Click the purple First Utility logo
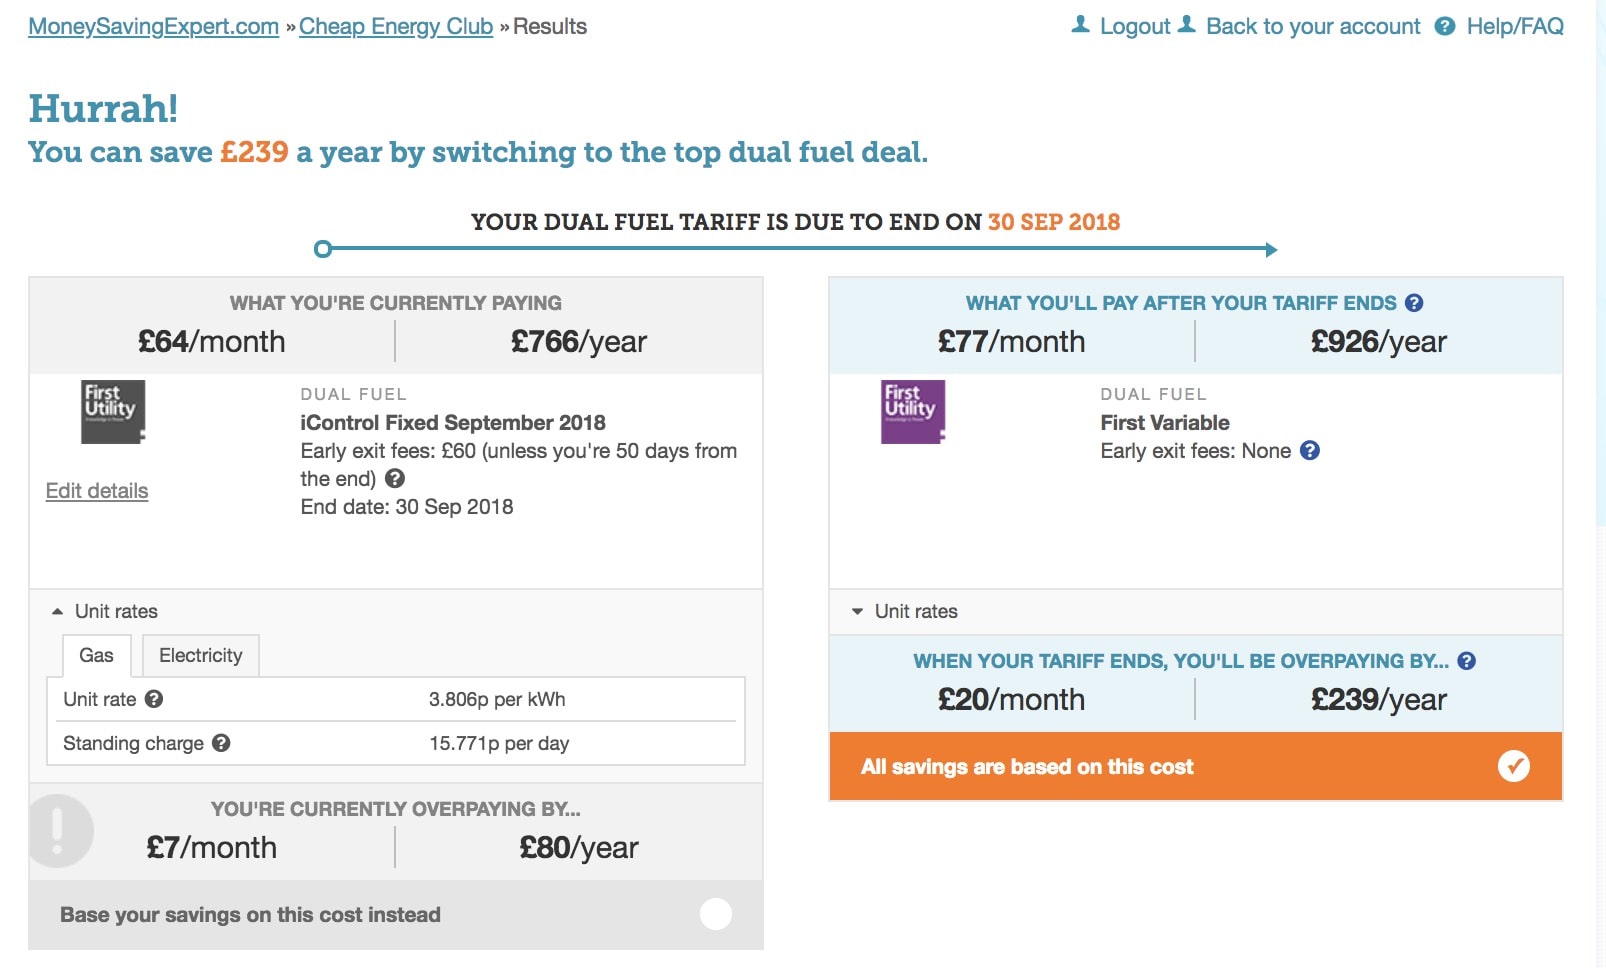 (912, 411)
